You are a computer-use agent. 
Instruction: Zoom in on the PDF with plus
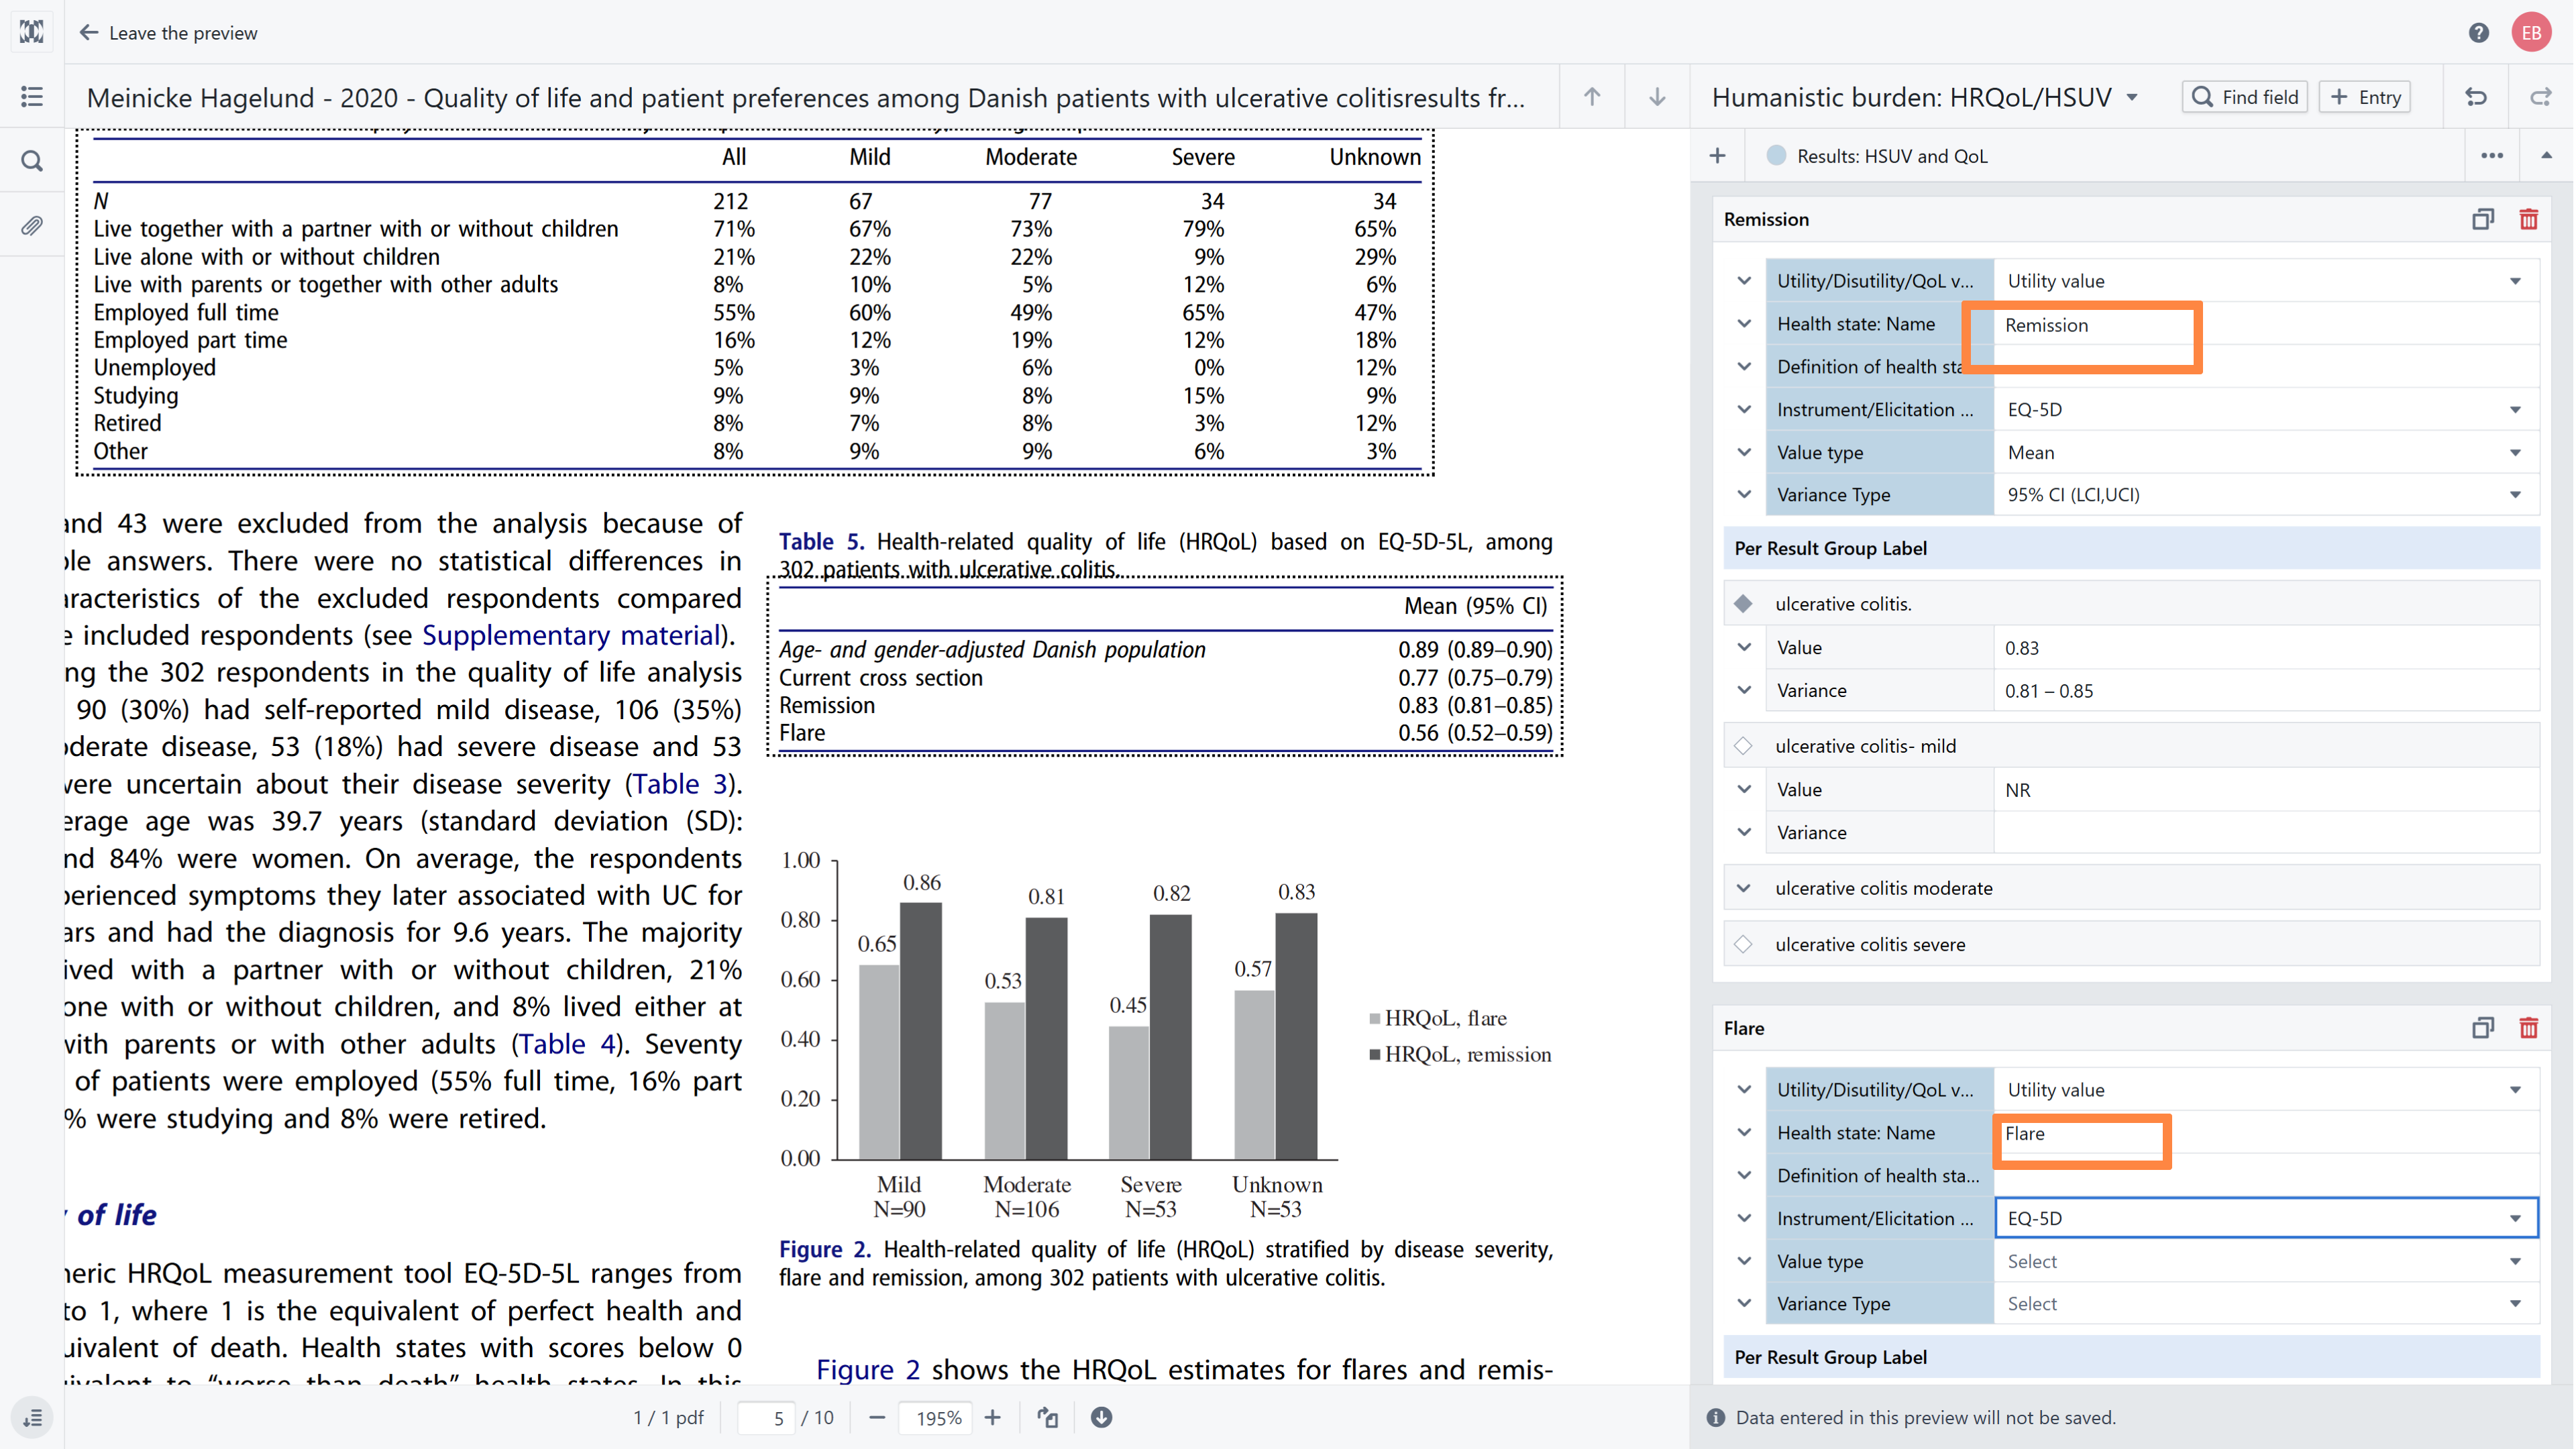[x=992, y=1417]
